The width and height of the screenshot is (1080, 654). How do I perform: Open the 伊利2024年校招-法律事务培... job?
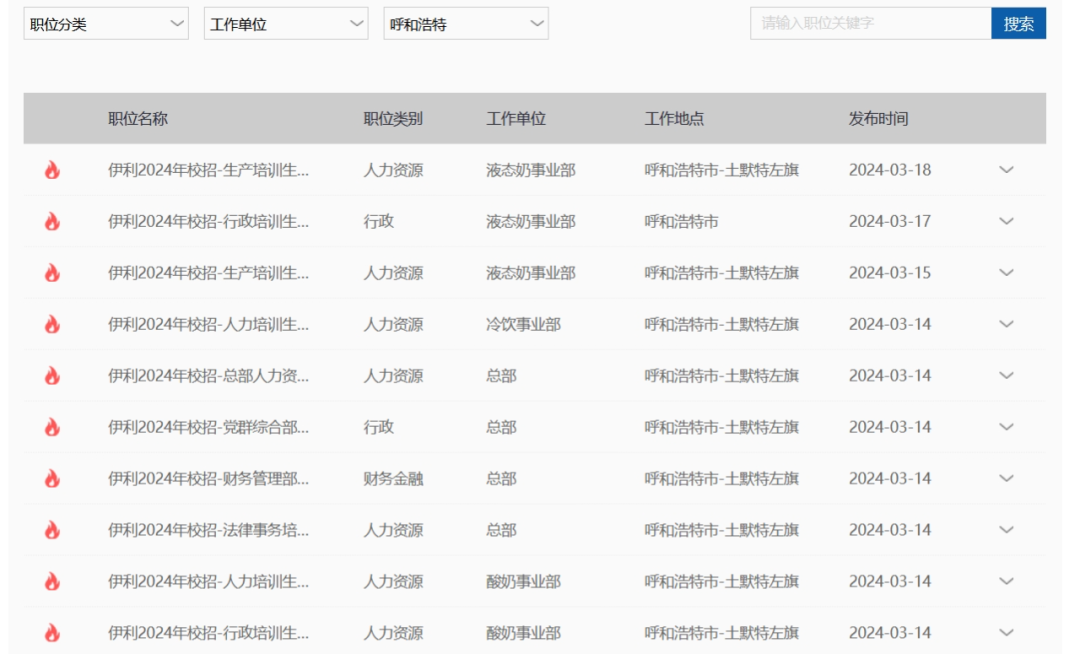pyautogui.click(x=208, y=530)
